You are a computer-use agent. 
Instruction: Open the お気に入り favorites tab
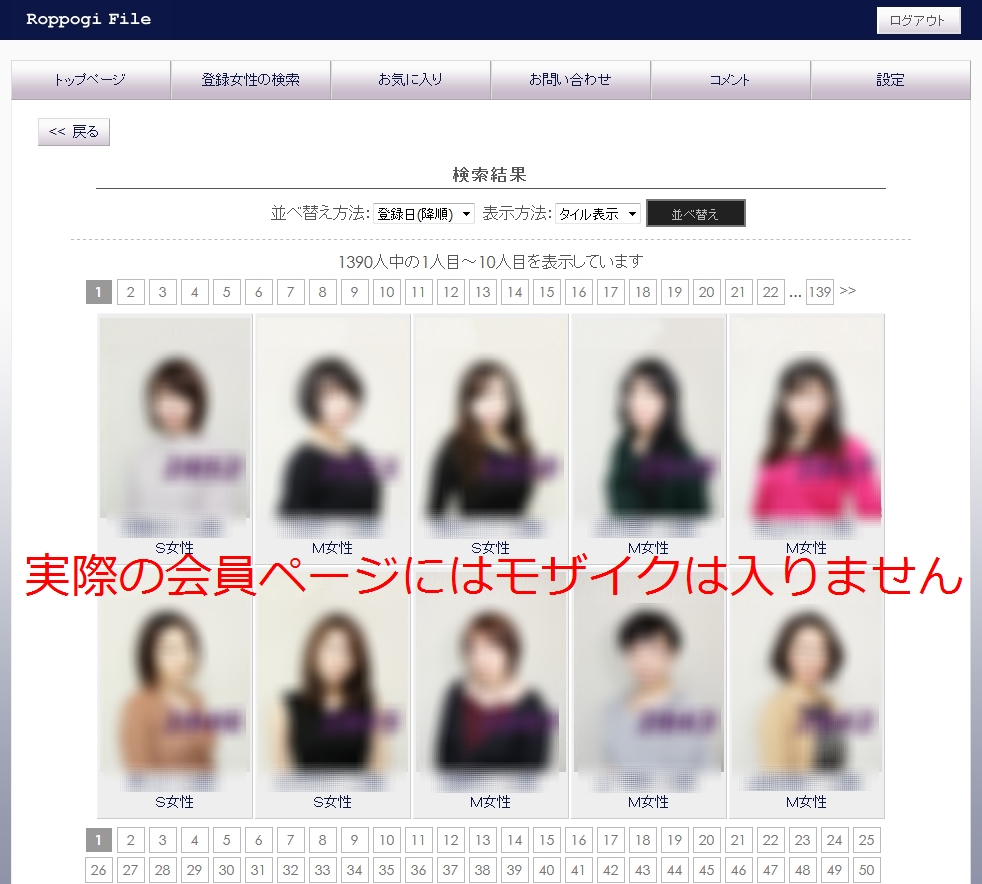[x=411, y=80]
